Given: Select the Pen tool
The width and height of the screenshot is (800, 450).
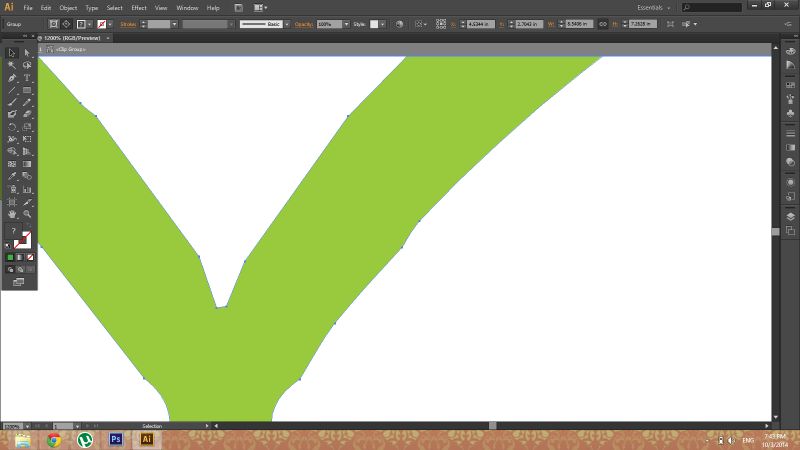Looking at the screenshot, I should [12, 78].
